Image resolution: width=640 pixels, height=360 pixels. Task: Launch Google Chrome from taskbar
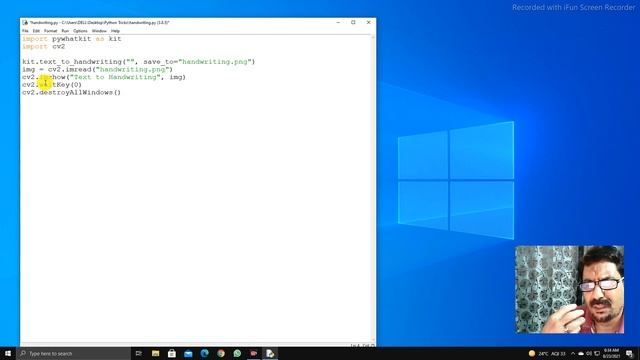tap(221, 353)
